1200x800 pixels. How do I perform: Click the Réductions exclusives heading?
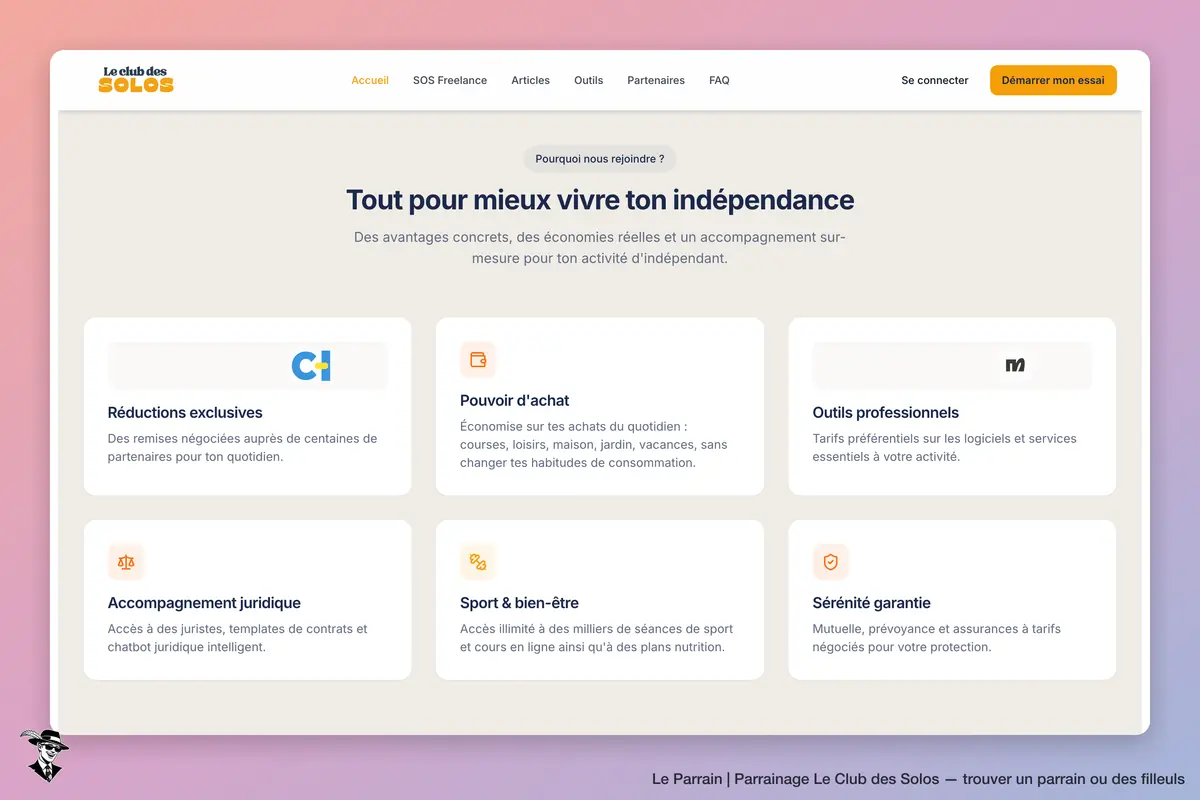185,413
